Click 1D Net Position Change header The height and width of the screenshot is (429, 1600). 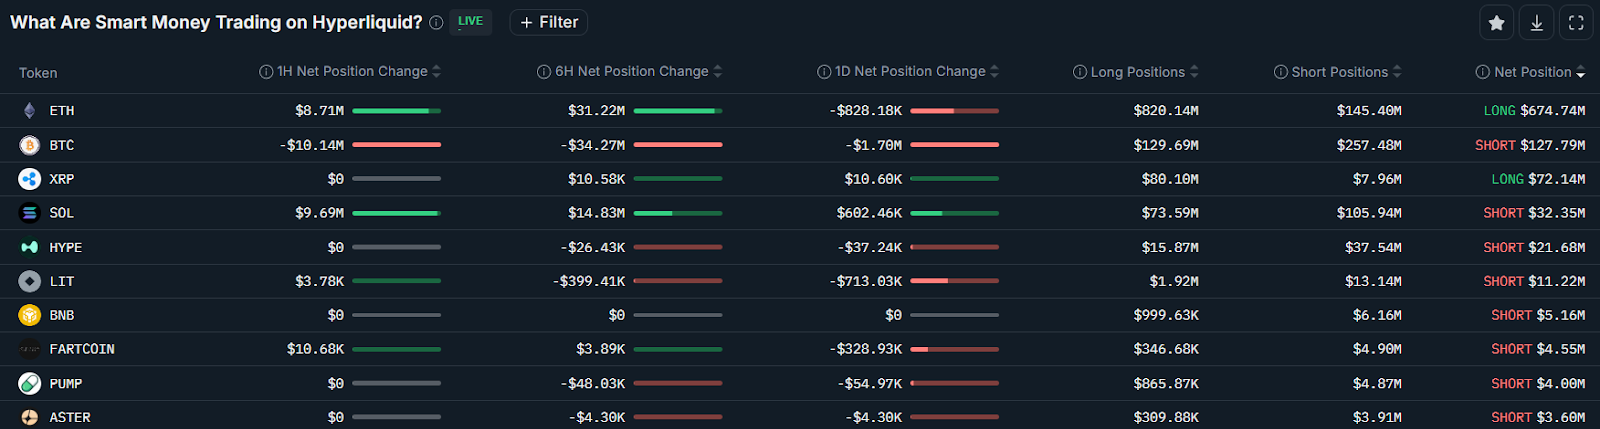(910, 72)
